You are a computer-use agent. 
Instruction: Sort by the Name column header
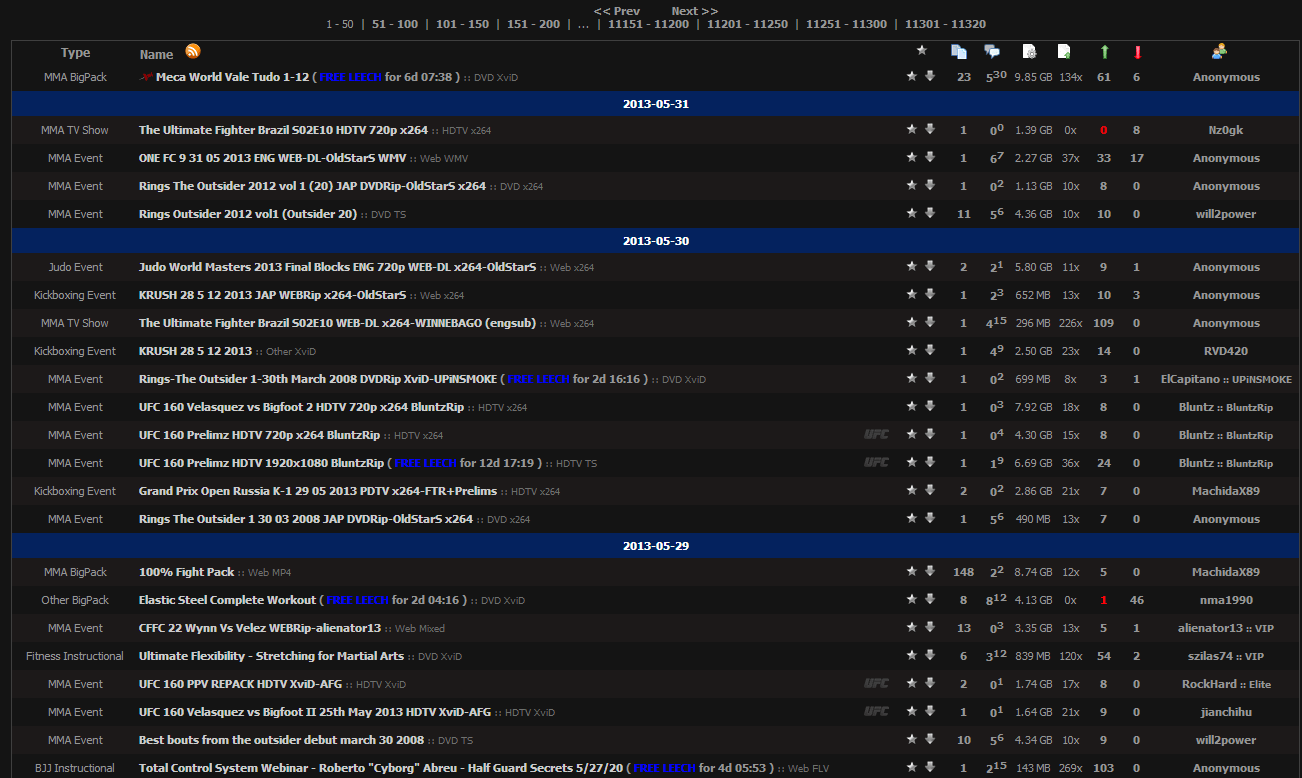[x=156, y=54]
